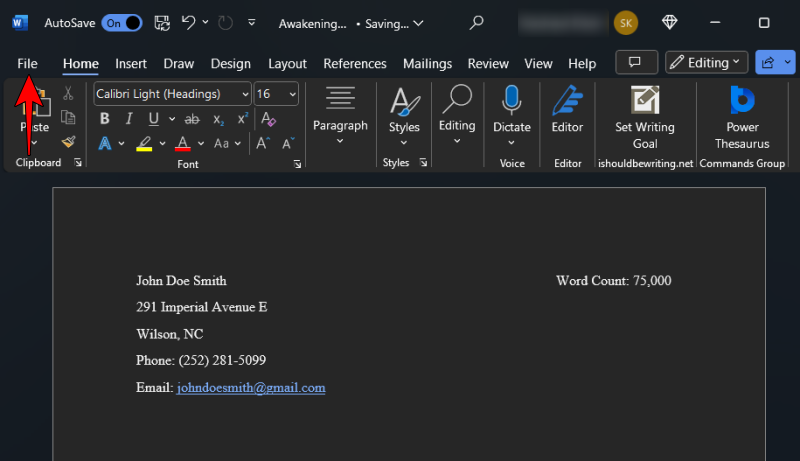Open the File menu
The image size is (800, 461).
click(27, 63)
